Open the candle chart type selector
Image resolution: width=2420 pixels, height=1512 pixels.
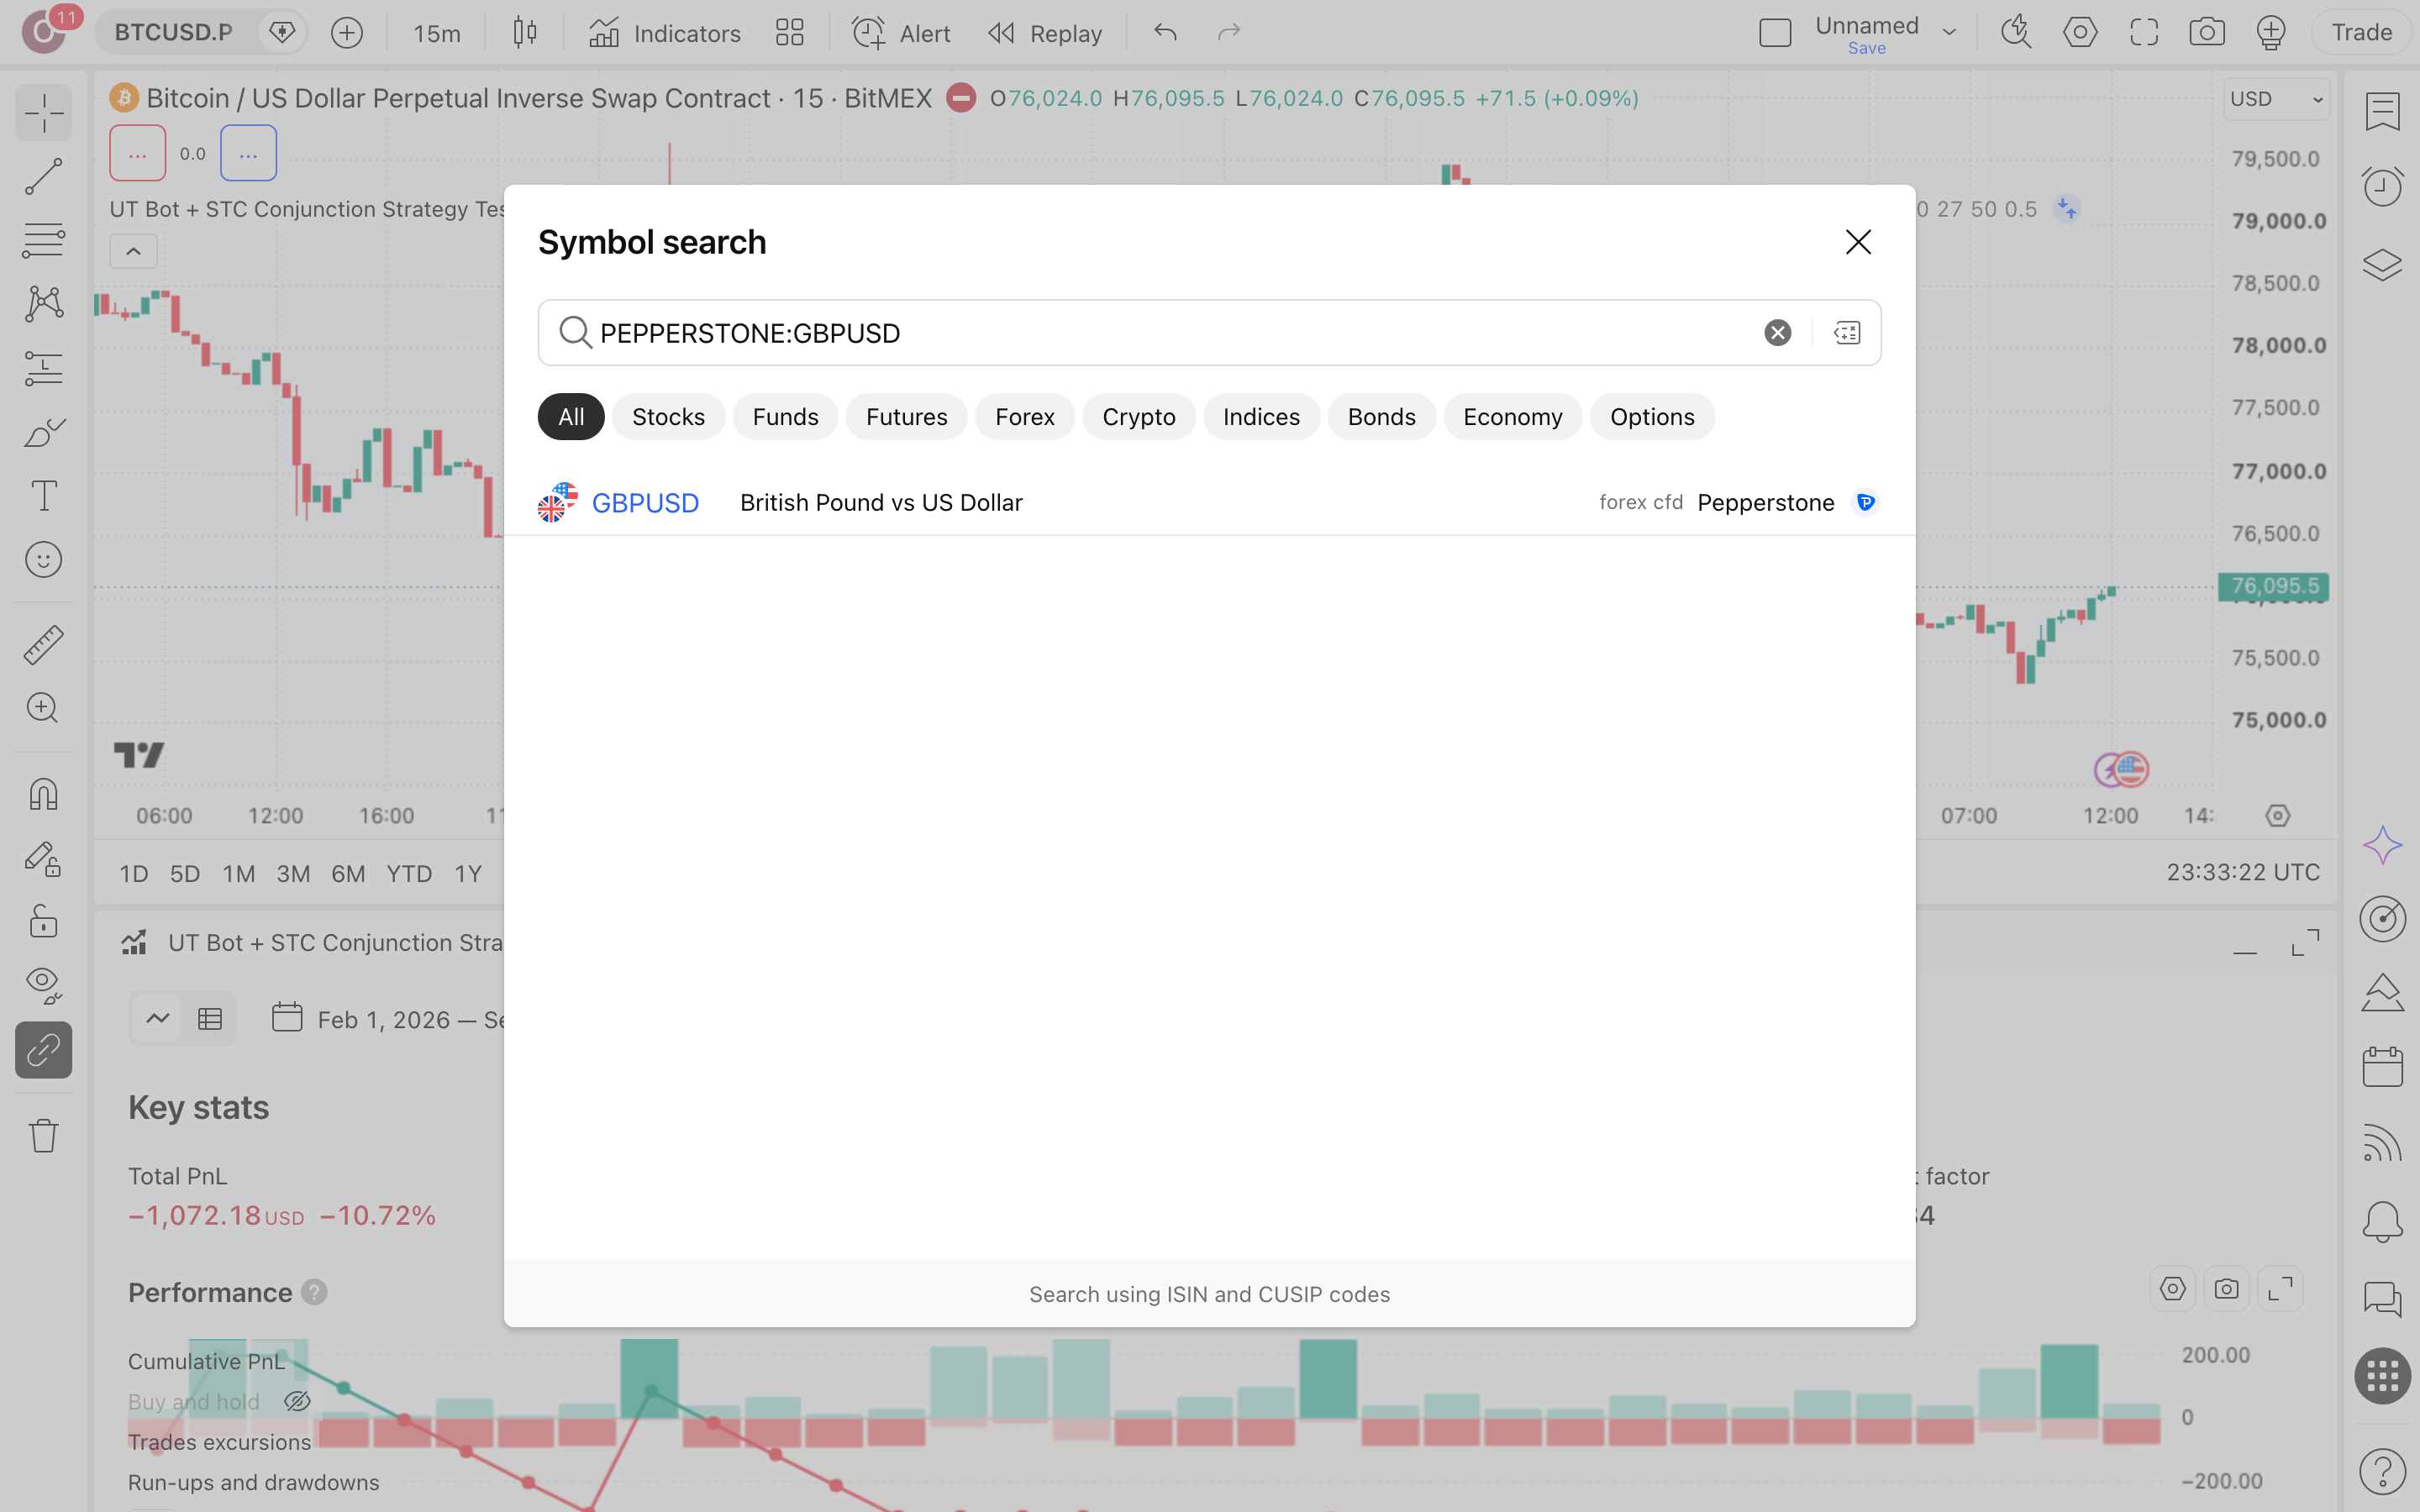524,33
